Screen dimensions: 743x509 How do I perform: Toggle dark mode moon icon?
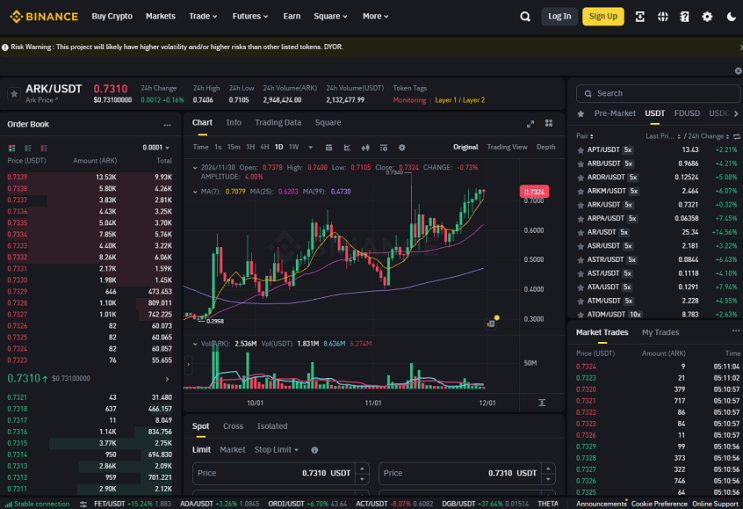click(731, 17)
